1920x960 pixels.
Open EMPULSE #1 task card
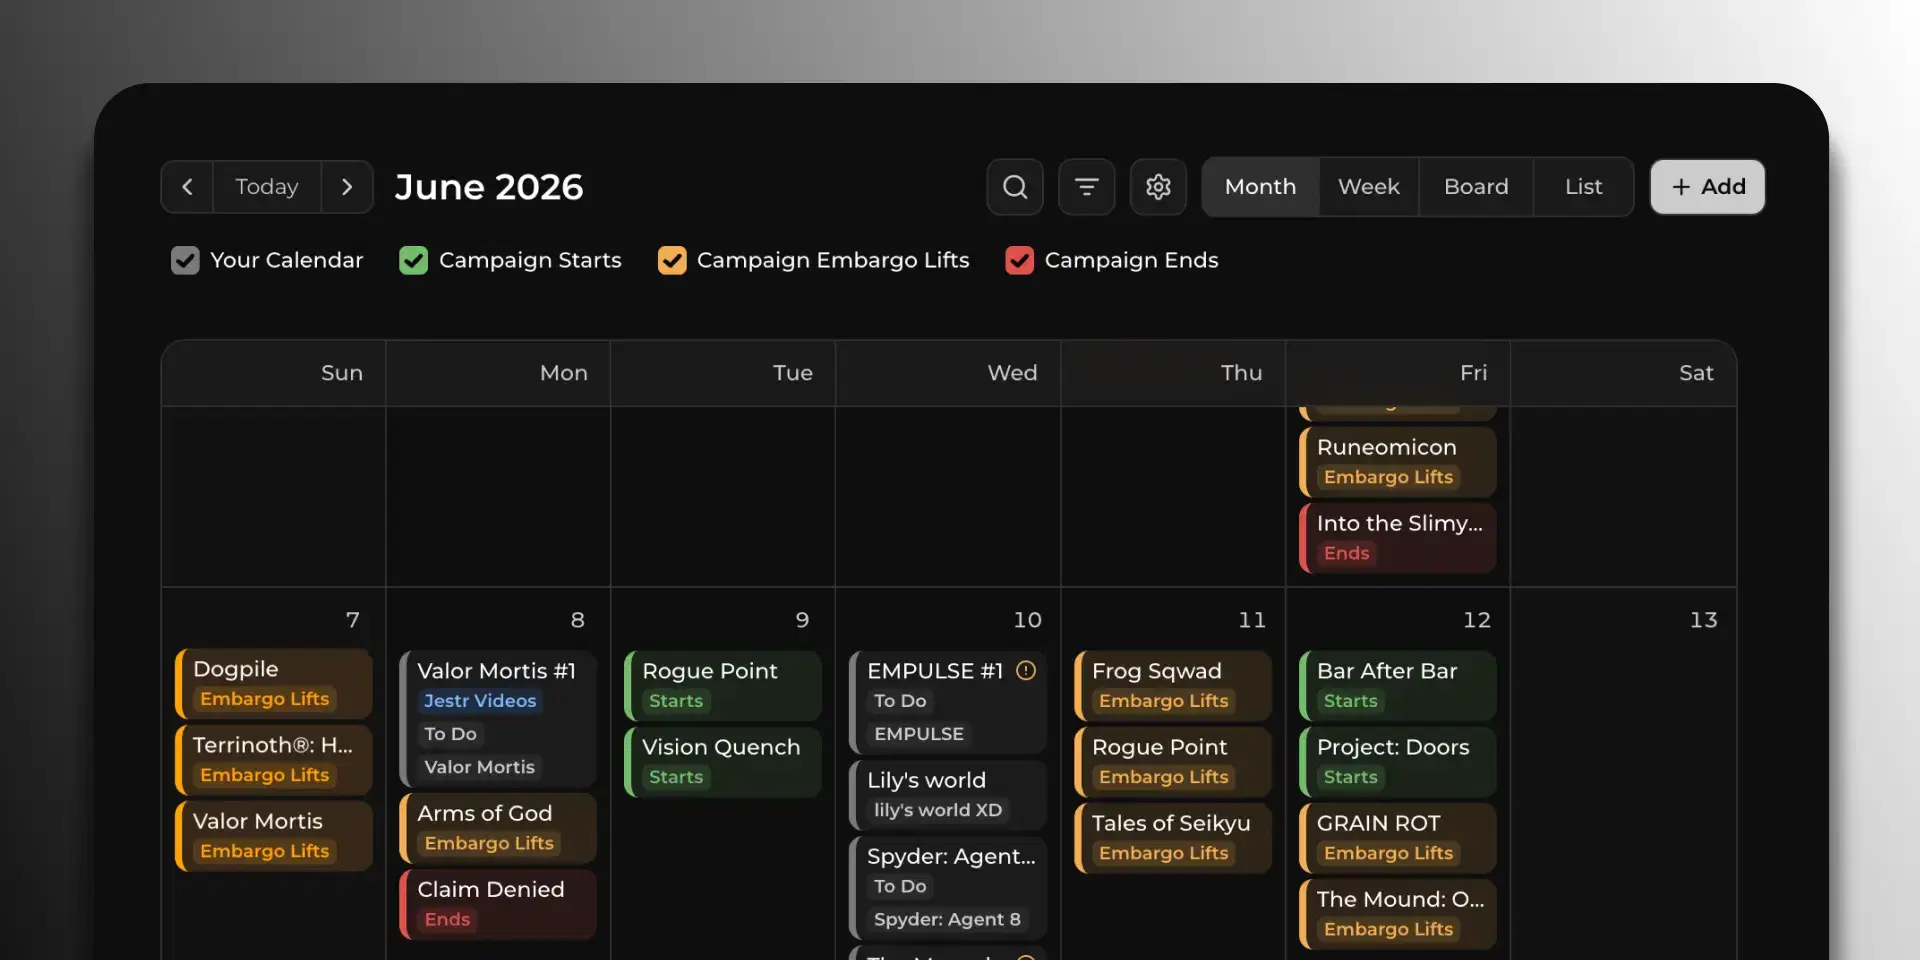click(947, 702)
